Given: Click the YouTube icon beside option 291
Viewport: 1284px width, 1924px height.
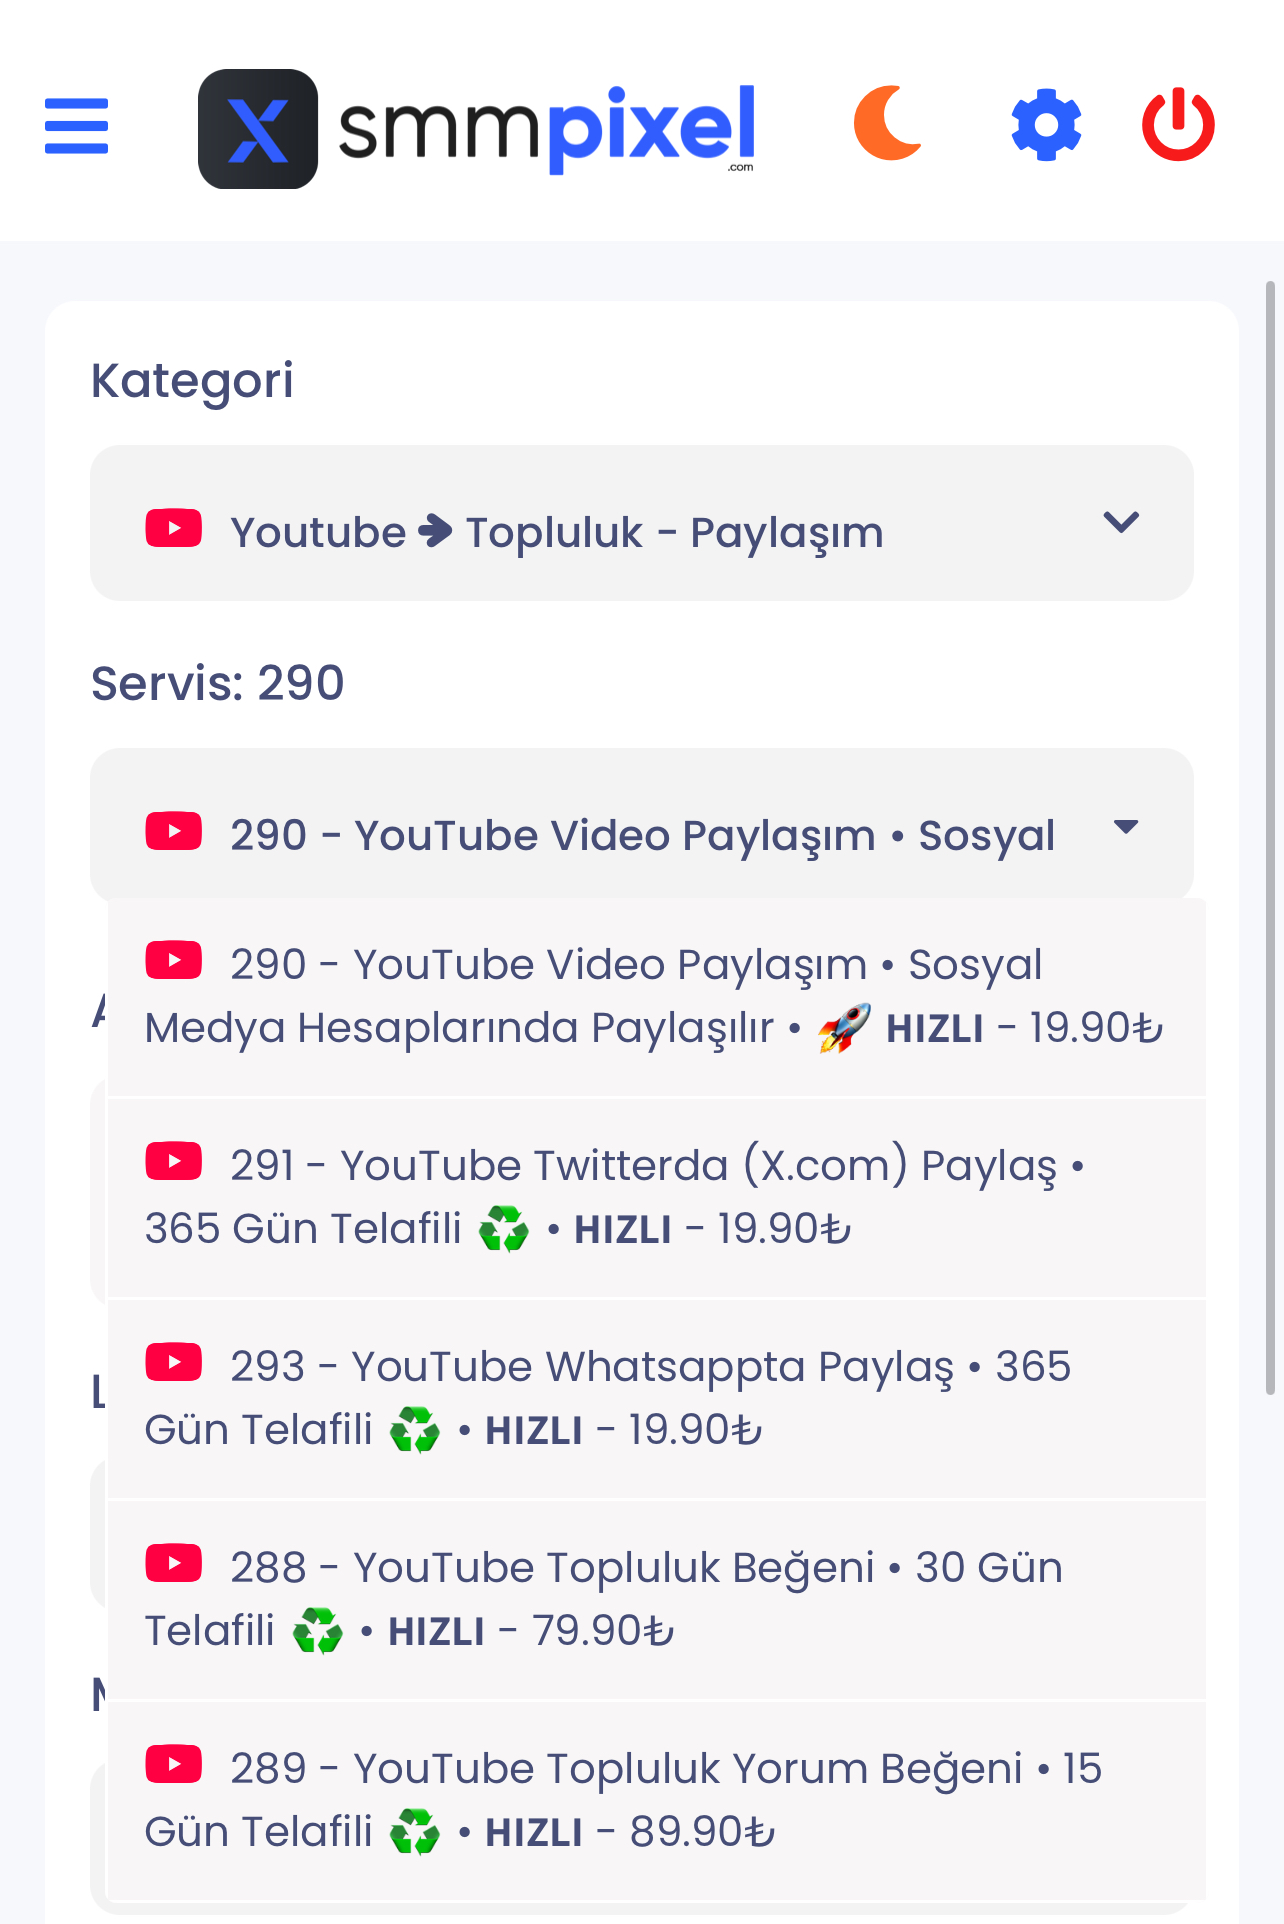Looking at the screenshot, I should 174,1161.
